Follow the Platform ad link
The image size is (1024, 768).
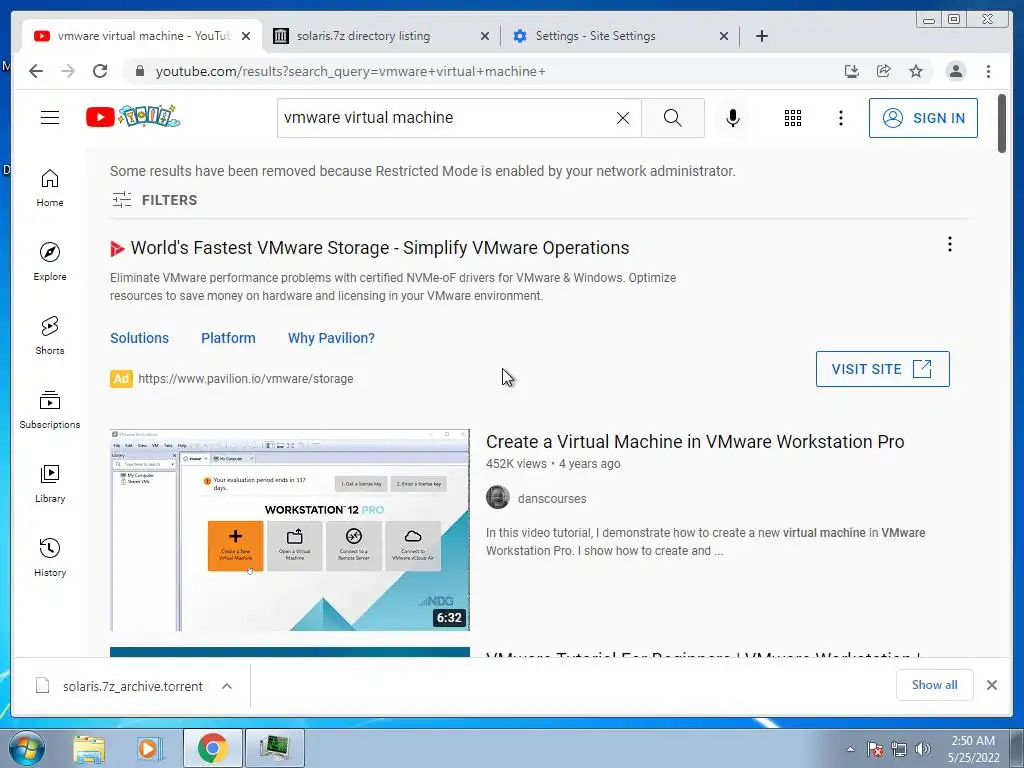click(x=228, y=338)
